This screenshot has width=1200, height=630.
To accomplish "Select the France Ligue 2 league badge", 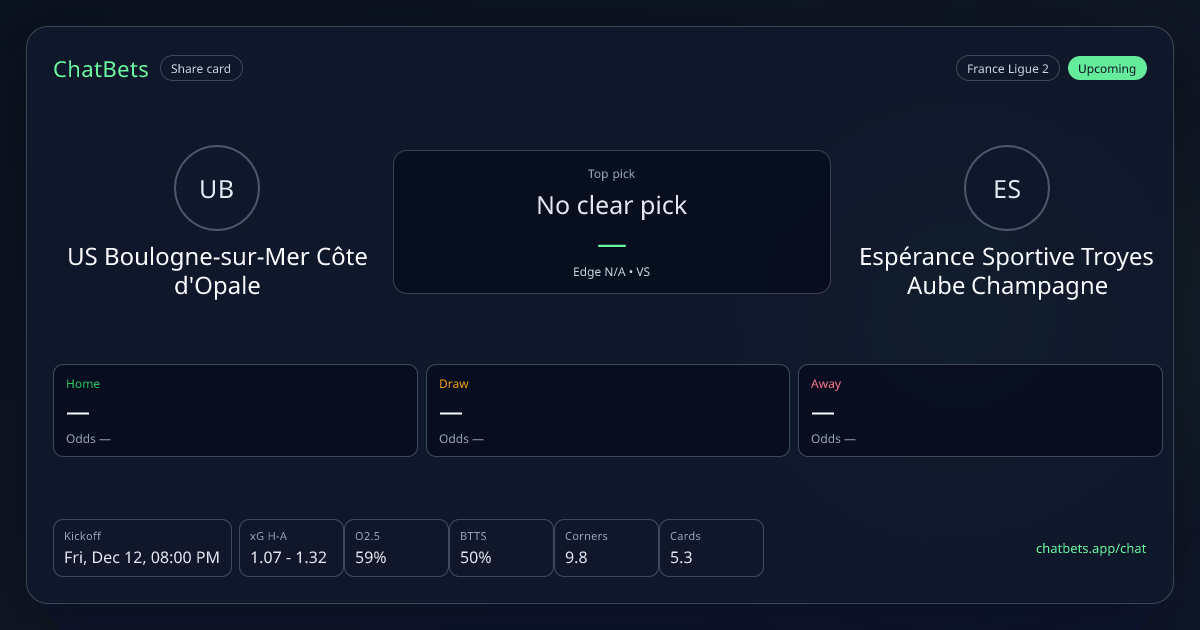I will (1007, 69).
